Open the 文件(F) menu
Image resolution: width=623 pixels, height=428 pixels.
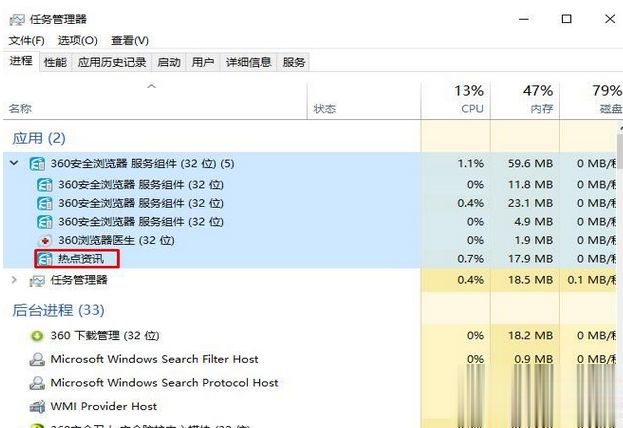click(x=27, y=40)
